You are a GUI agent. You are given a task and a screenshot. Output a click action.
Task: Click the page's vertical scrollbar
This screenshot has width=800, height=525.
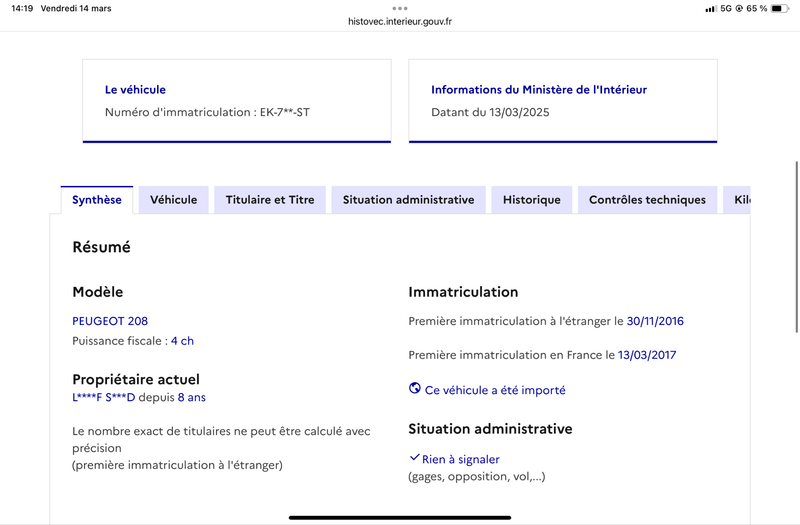(x=796, y=247)
